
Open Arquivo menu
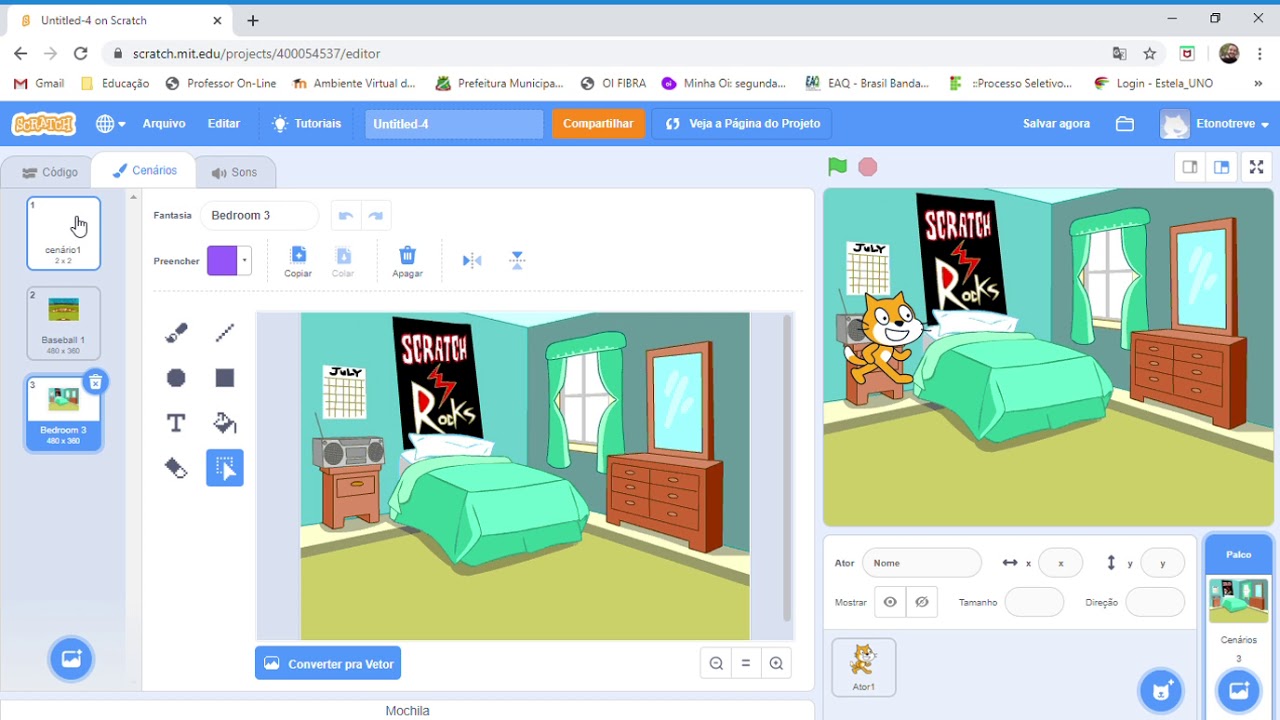tap(164, 124)
